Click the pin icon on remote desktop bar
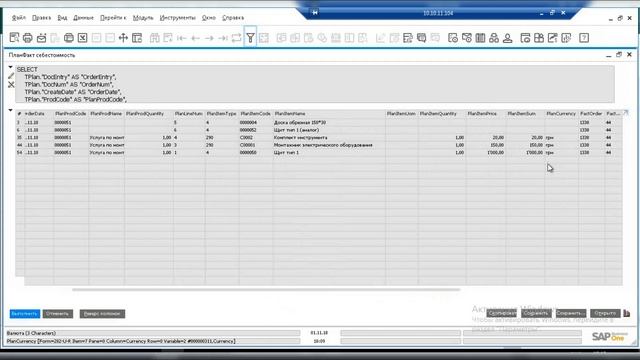Viewport: 640px width, 360px height. click(315, 13)
